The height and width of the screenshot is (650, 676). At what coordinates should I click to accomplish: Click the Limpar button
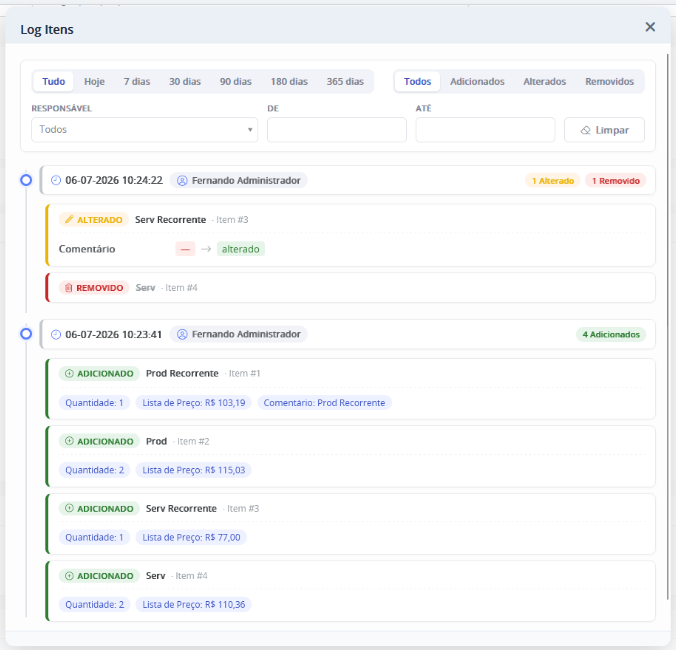tap(604, 130)
